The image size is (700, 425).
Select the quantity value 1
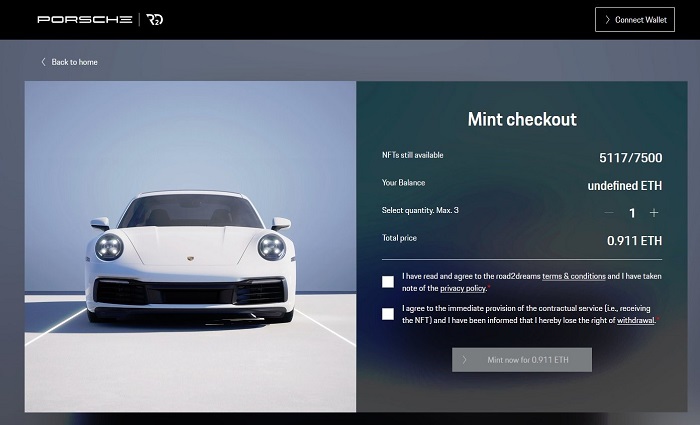pyautogui.click(x=632, y=212)
